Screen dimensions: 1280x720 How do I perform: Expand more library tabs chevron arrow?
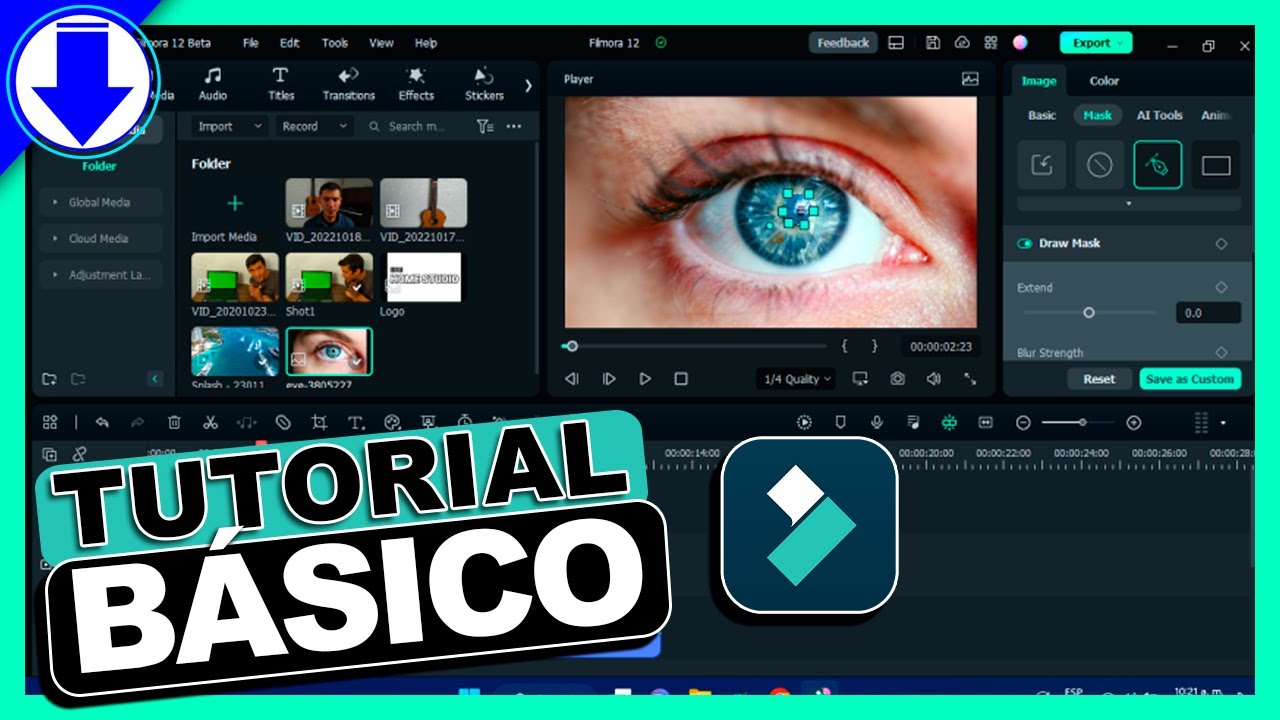coord(528,85)
